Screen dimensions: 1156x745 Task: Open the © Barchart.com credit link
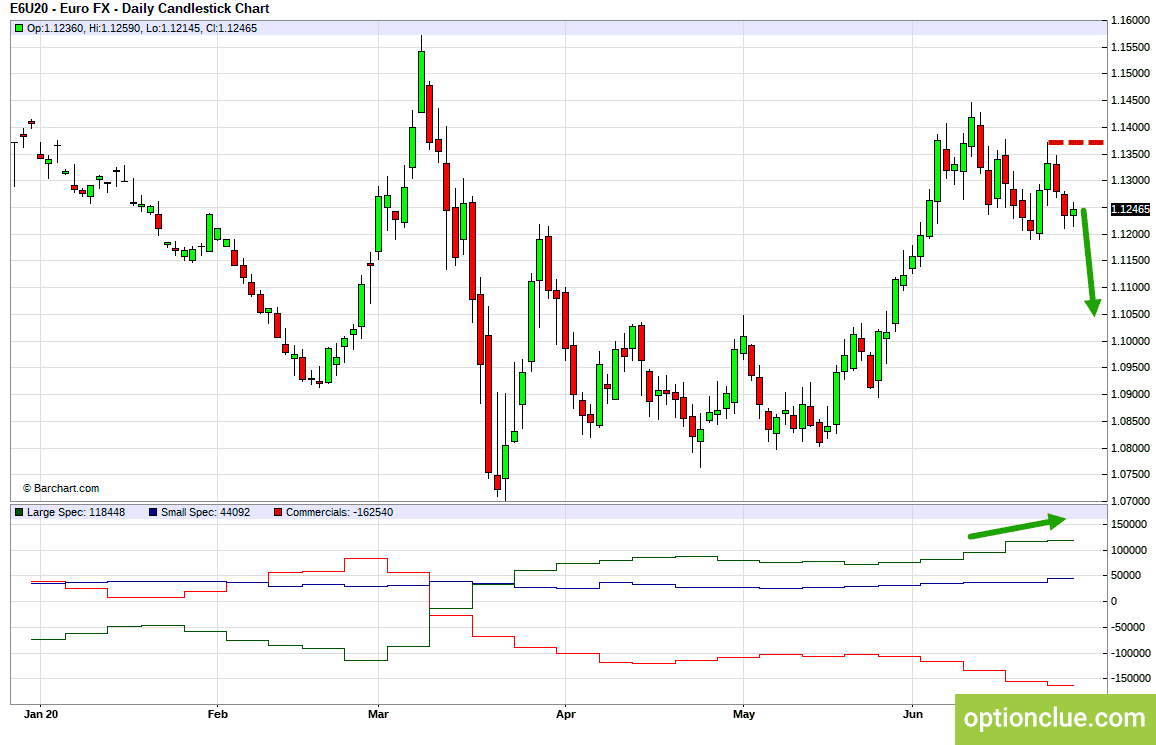(60, 489)
